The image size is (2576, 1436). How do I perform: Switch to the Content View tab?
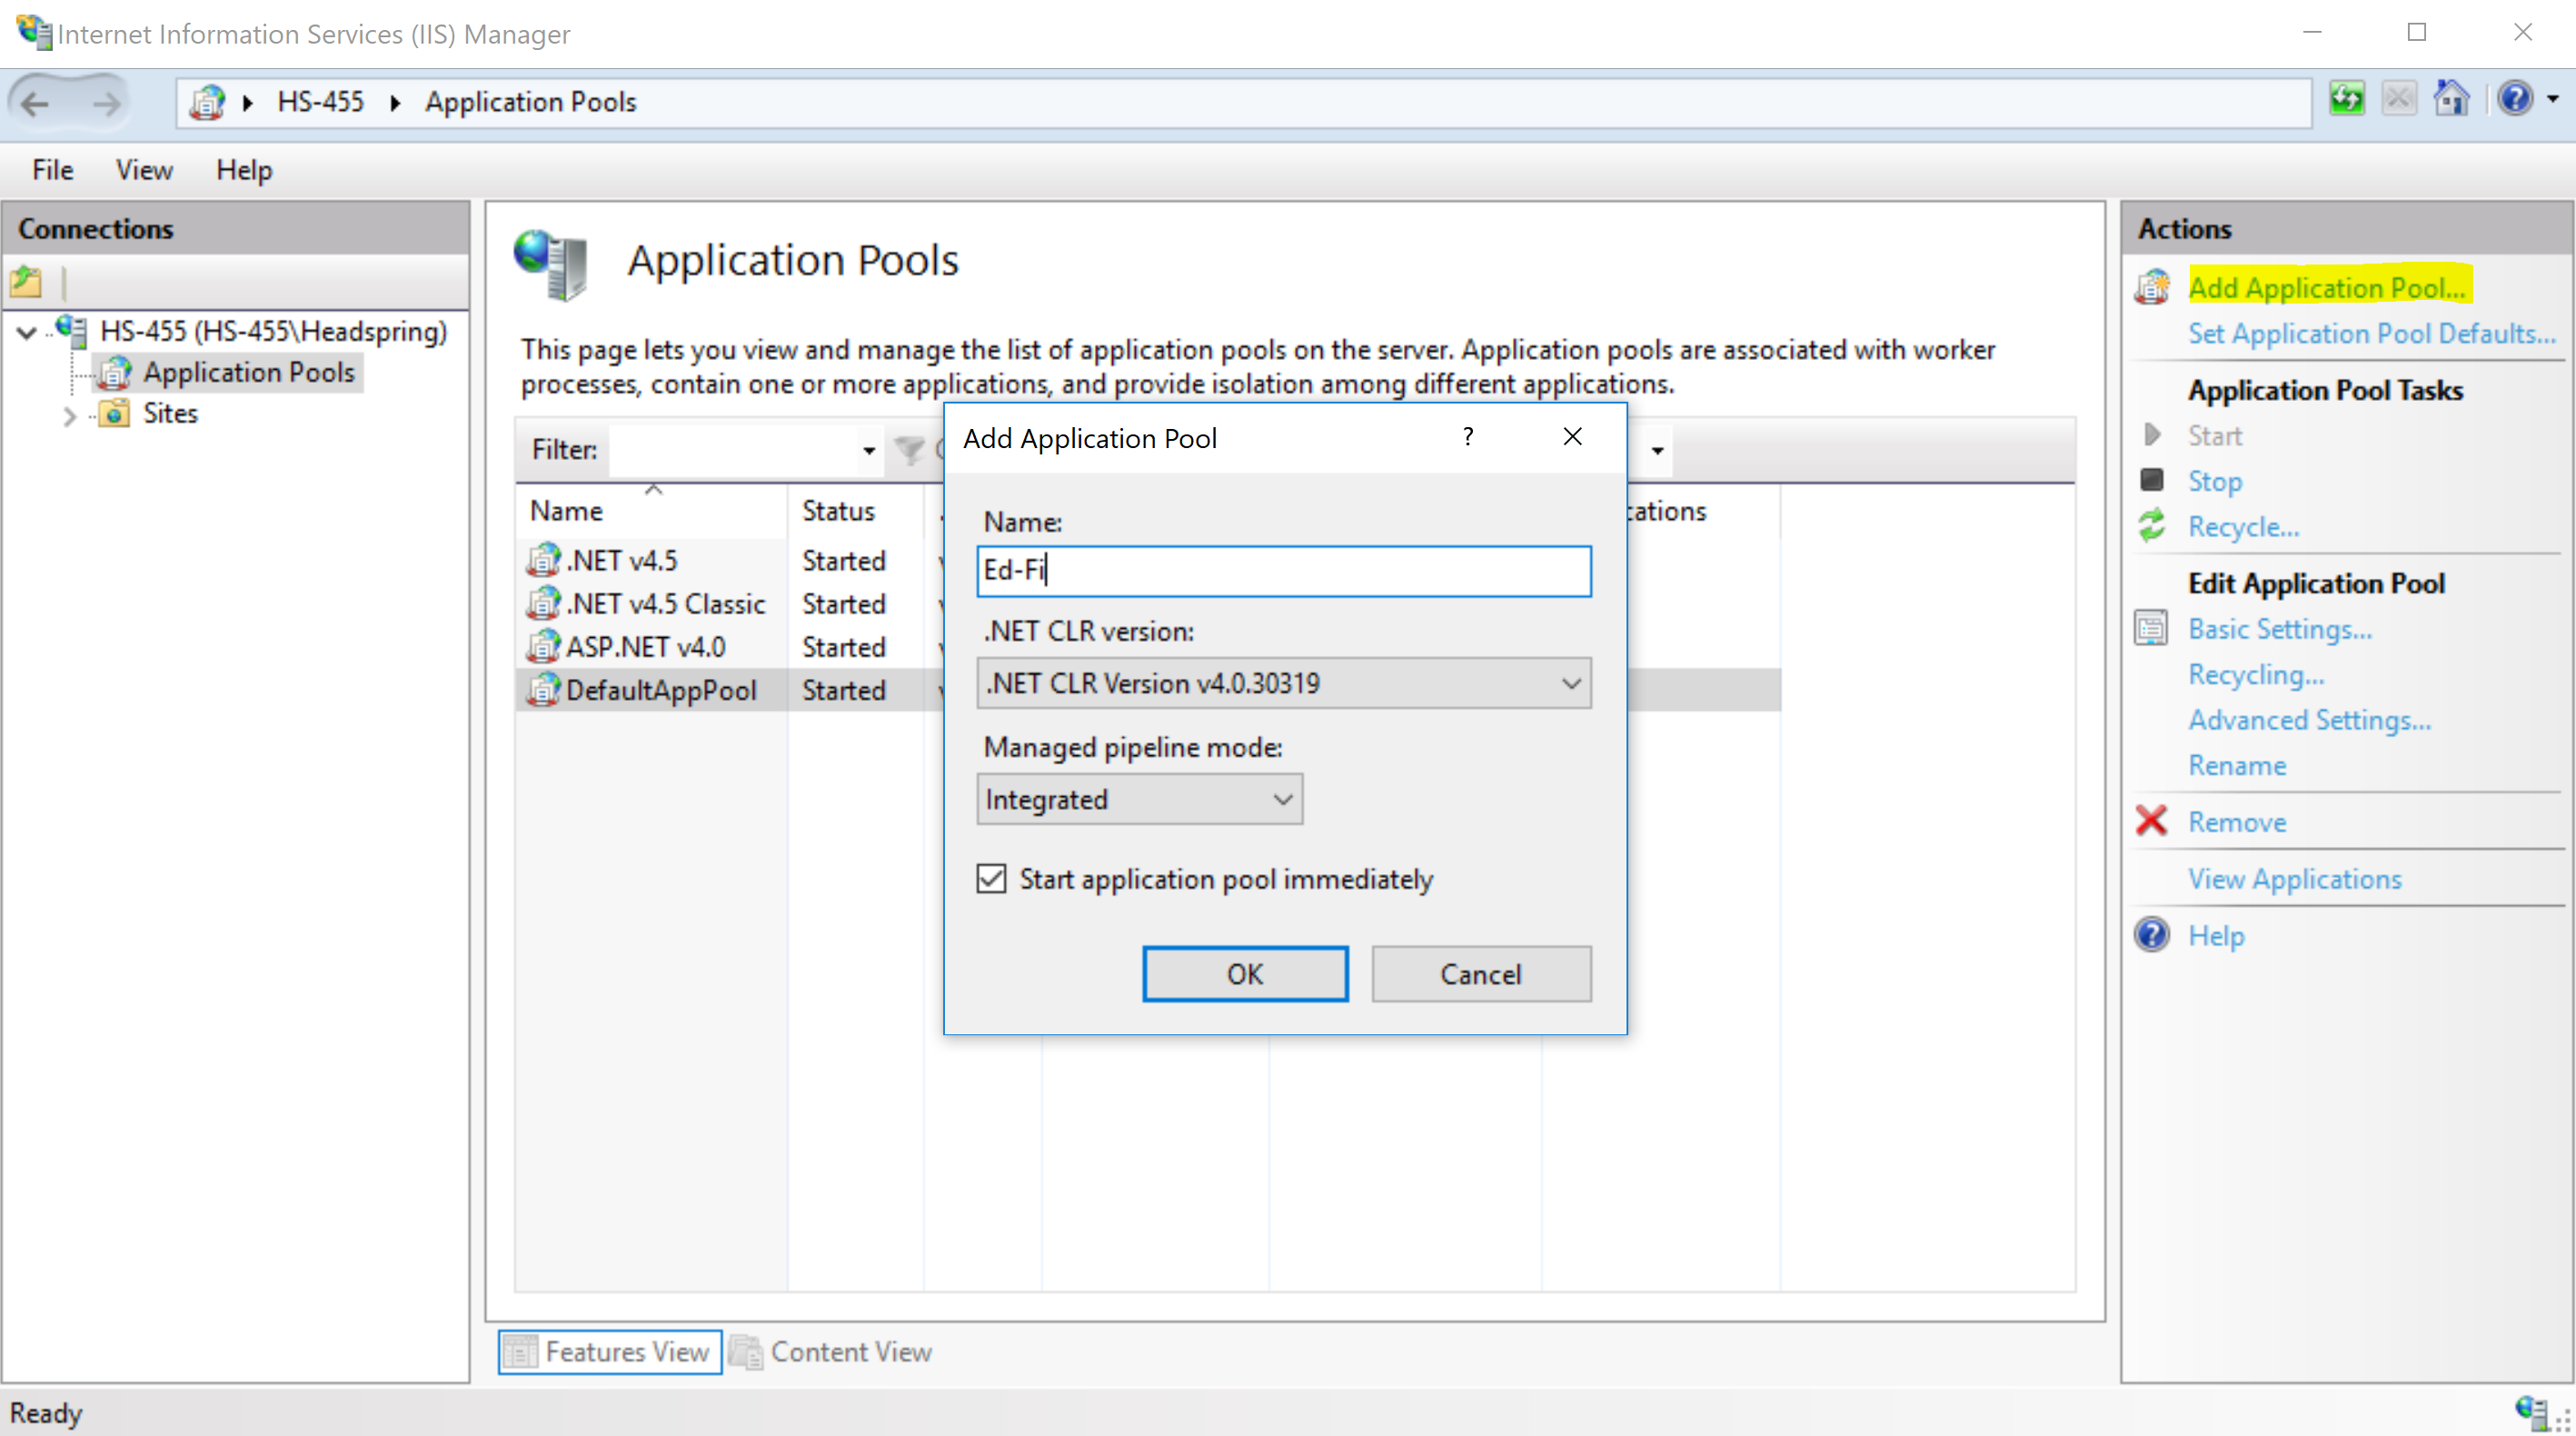pyautogui.click(x=832, y=1352)
